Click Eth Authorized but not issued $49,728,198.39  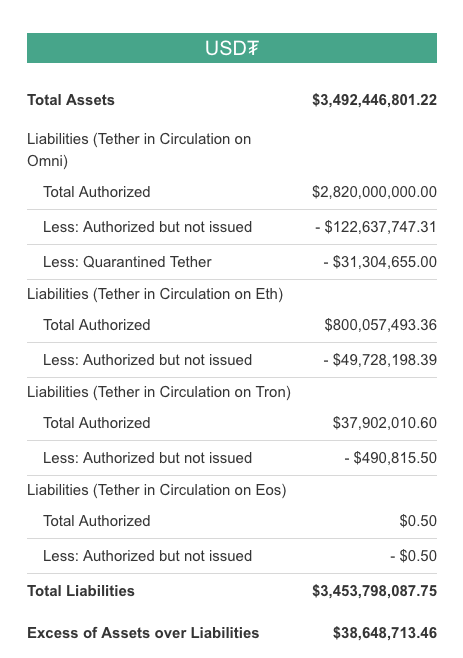pyautogui.click(x=380, y=360)
